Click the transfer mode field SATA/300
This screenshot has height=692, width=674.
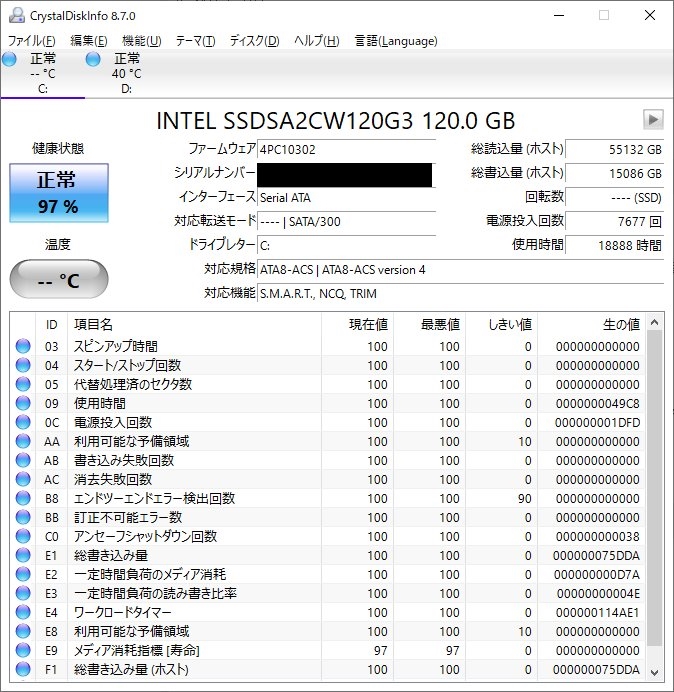pyautogui.click(x=346, y=221)
